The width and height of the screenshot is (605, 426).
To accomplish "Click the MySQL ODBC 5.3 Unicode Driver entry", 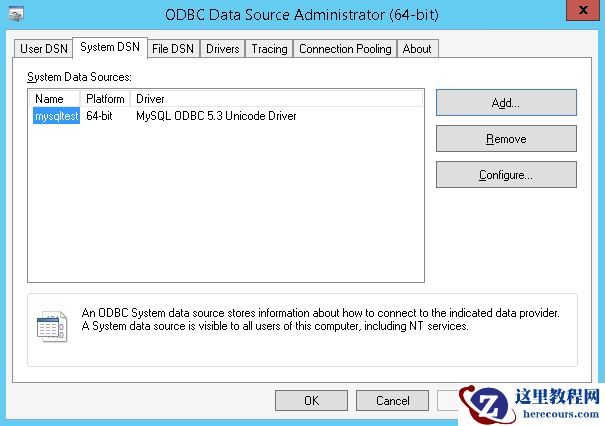I will (216, 116).
